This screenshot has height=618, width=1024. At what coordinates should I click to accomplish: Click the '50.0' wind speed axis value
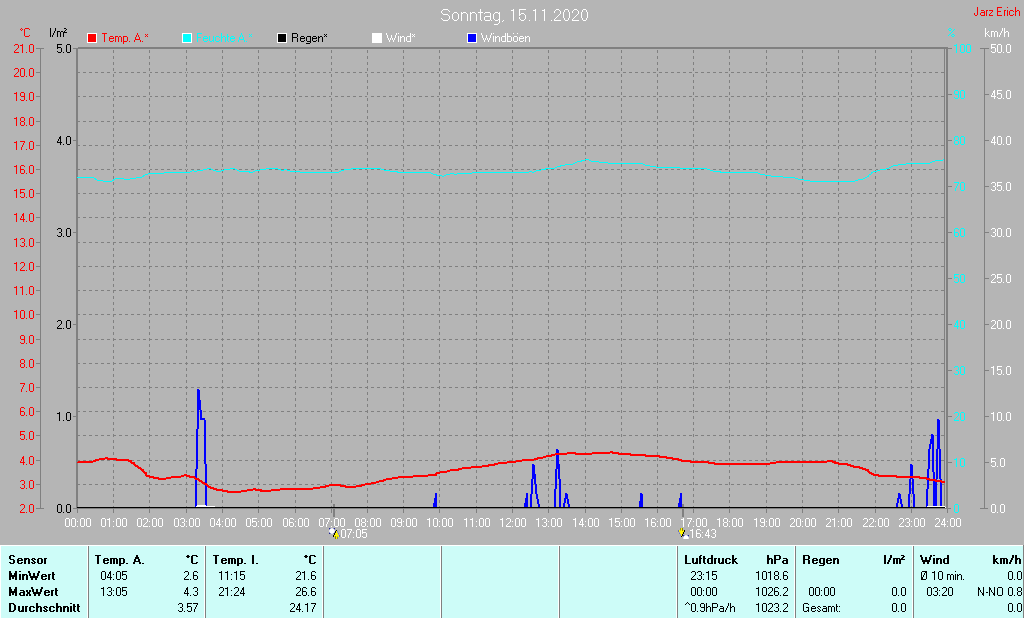click(x=1000, y=49)
